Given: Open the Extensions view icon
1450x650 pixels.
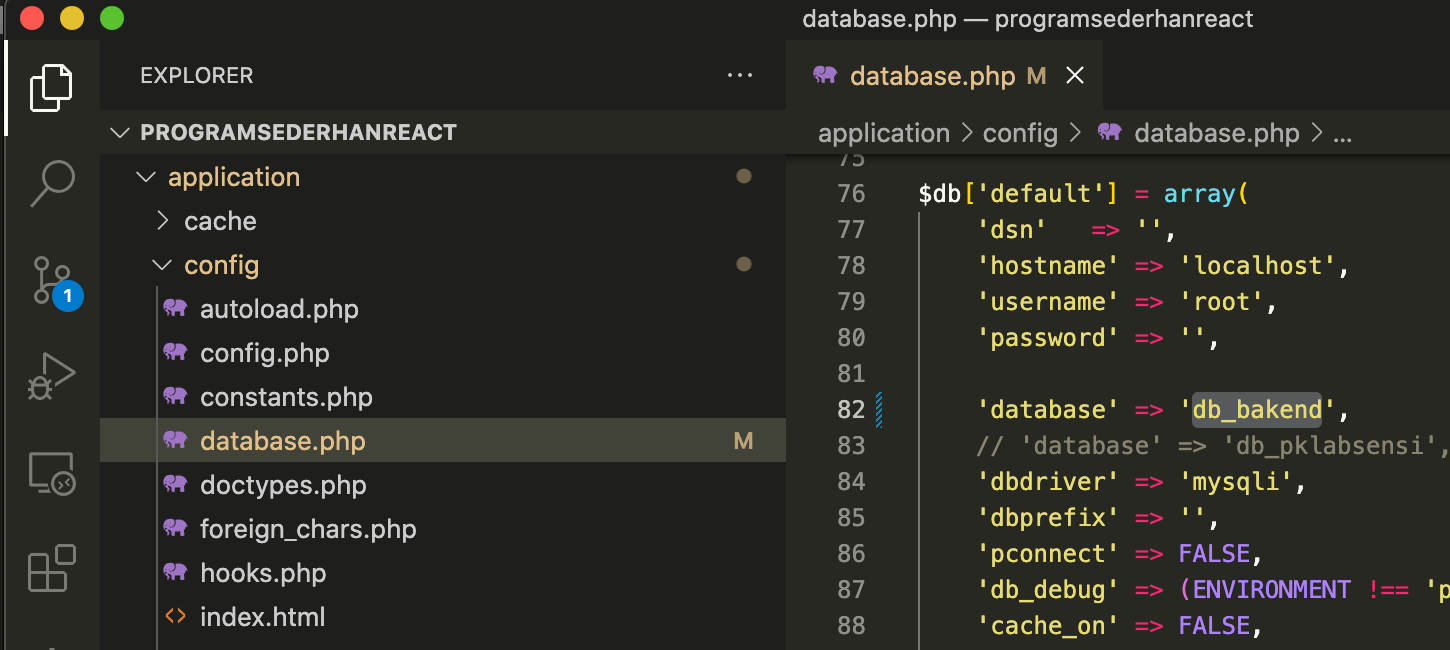Looking at the screenshot, I should click(51, 568).
